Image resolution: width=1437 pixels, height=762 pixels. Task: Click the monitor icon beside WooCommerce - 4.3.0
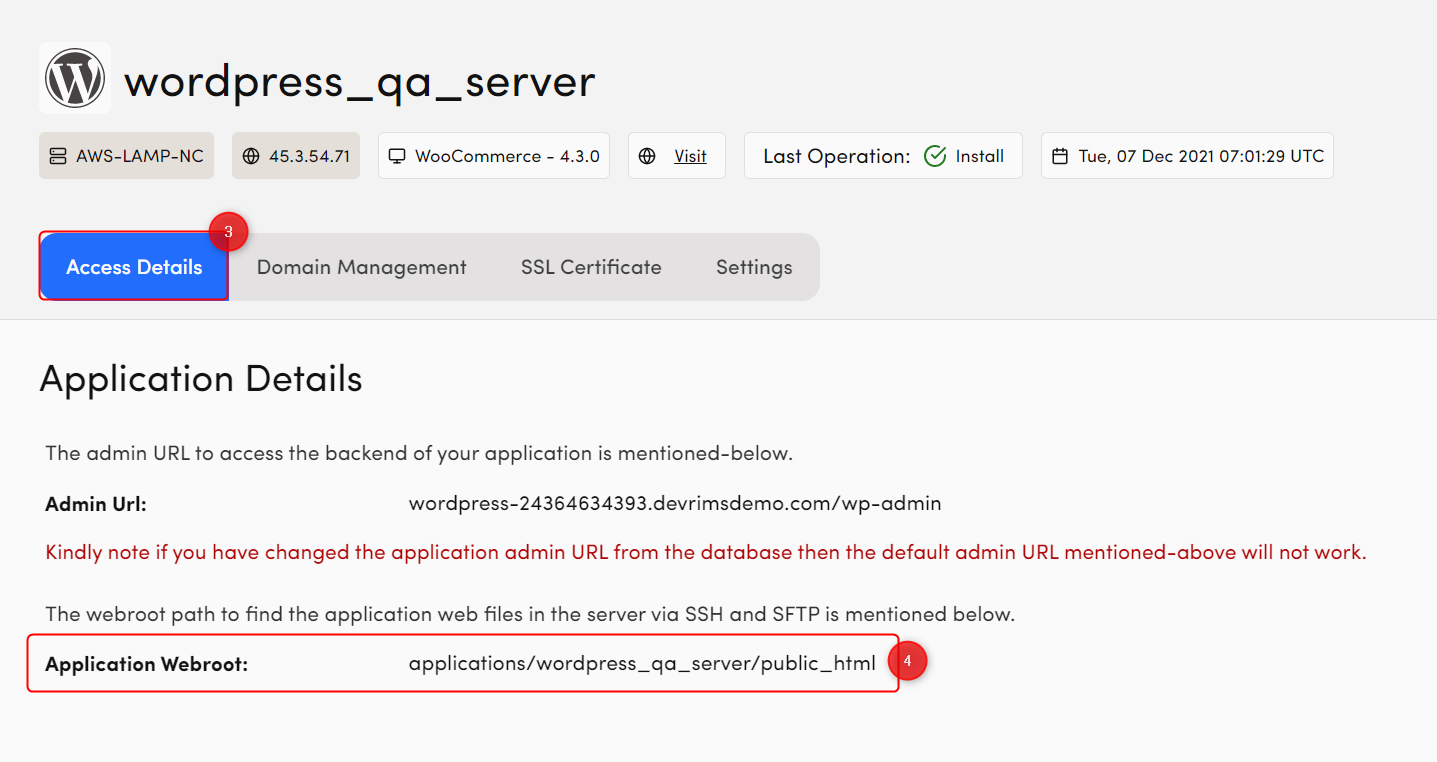click(397, 156)
